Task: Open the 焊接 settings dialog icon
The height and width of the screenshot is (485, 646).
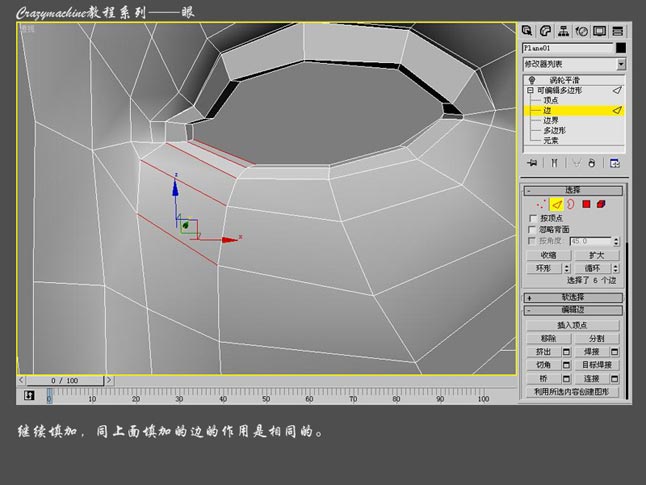Action: point(615,352)
